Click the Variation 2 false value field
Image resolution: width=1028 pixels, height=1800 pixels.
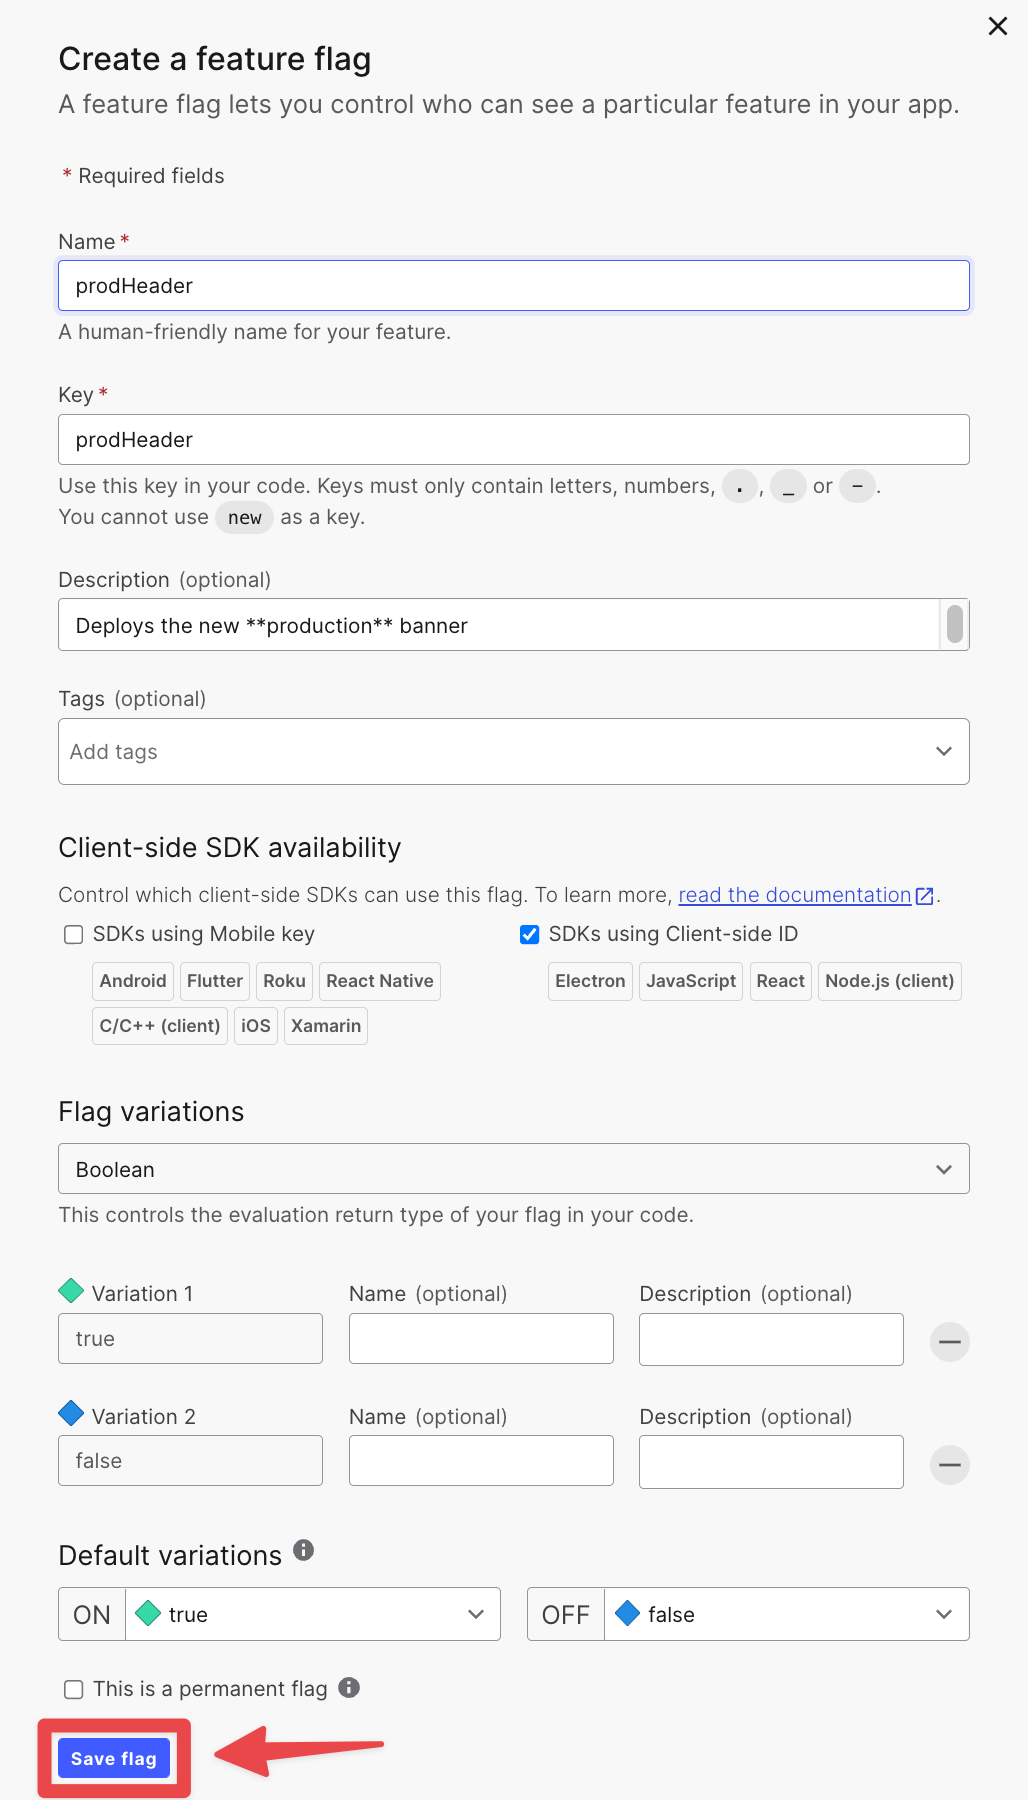tap(190, 1460)
